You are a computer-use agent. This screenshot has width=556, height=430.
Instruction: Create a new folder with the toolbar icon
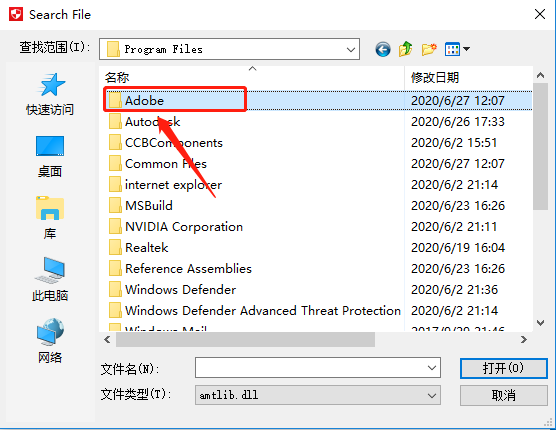429,49
